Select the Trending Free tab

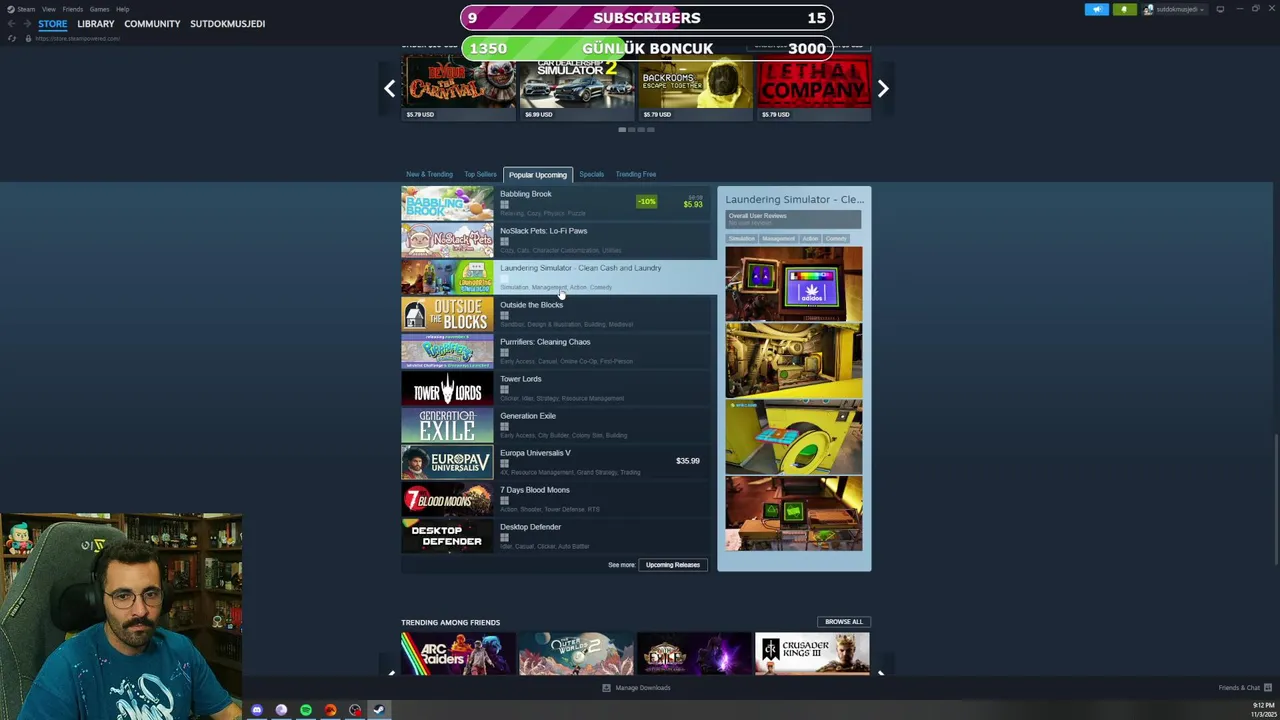point(636,174)
